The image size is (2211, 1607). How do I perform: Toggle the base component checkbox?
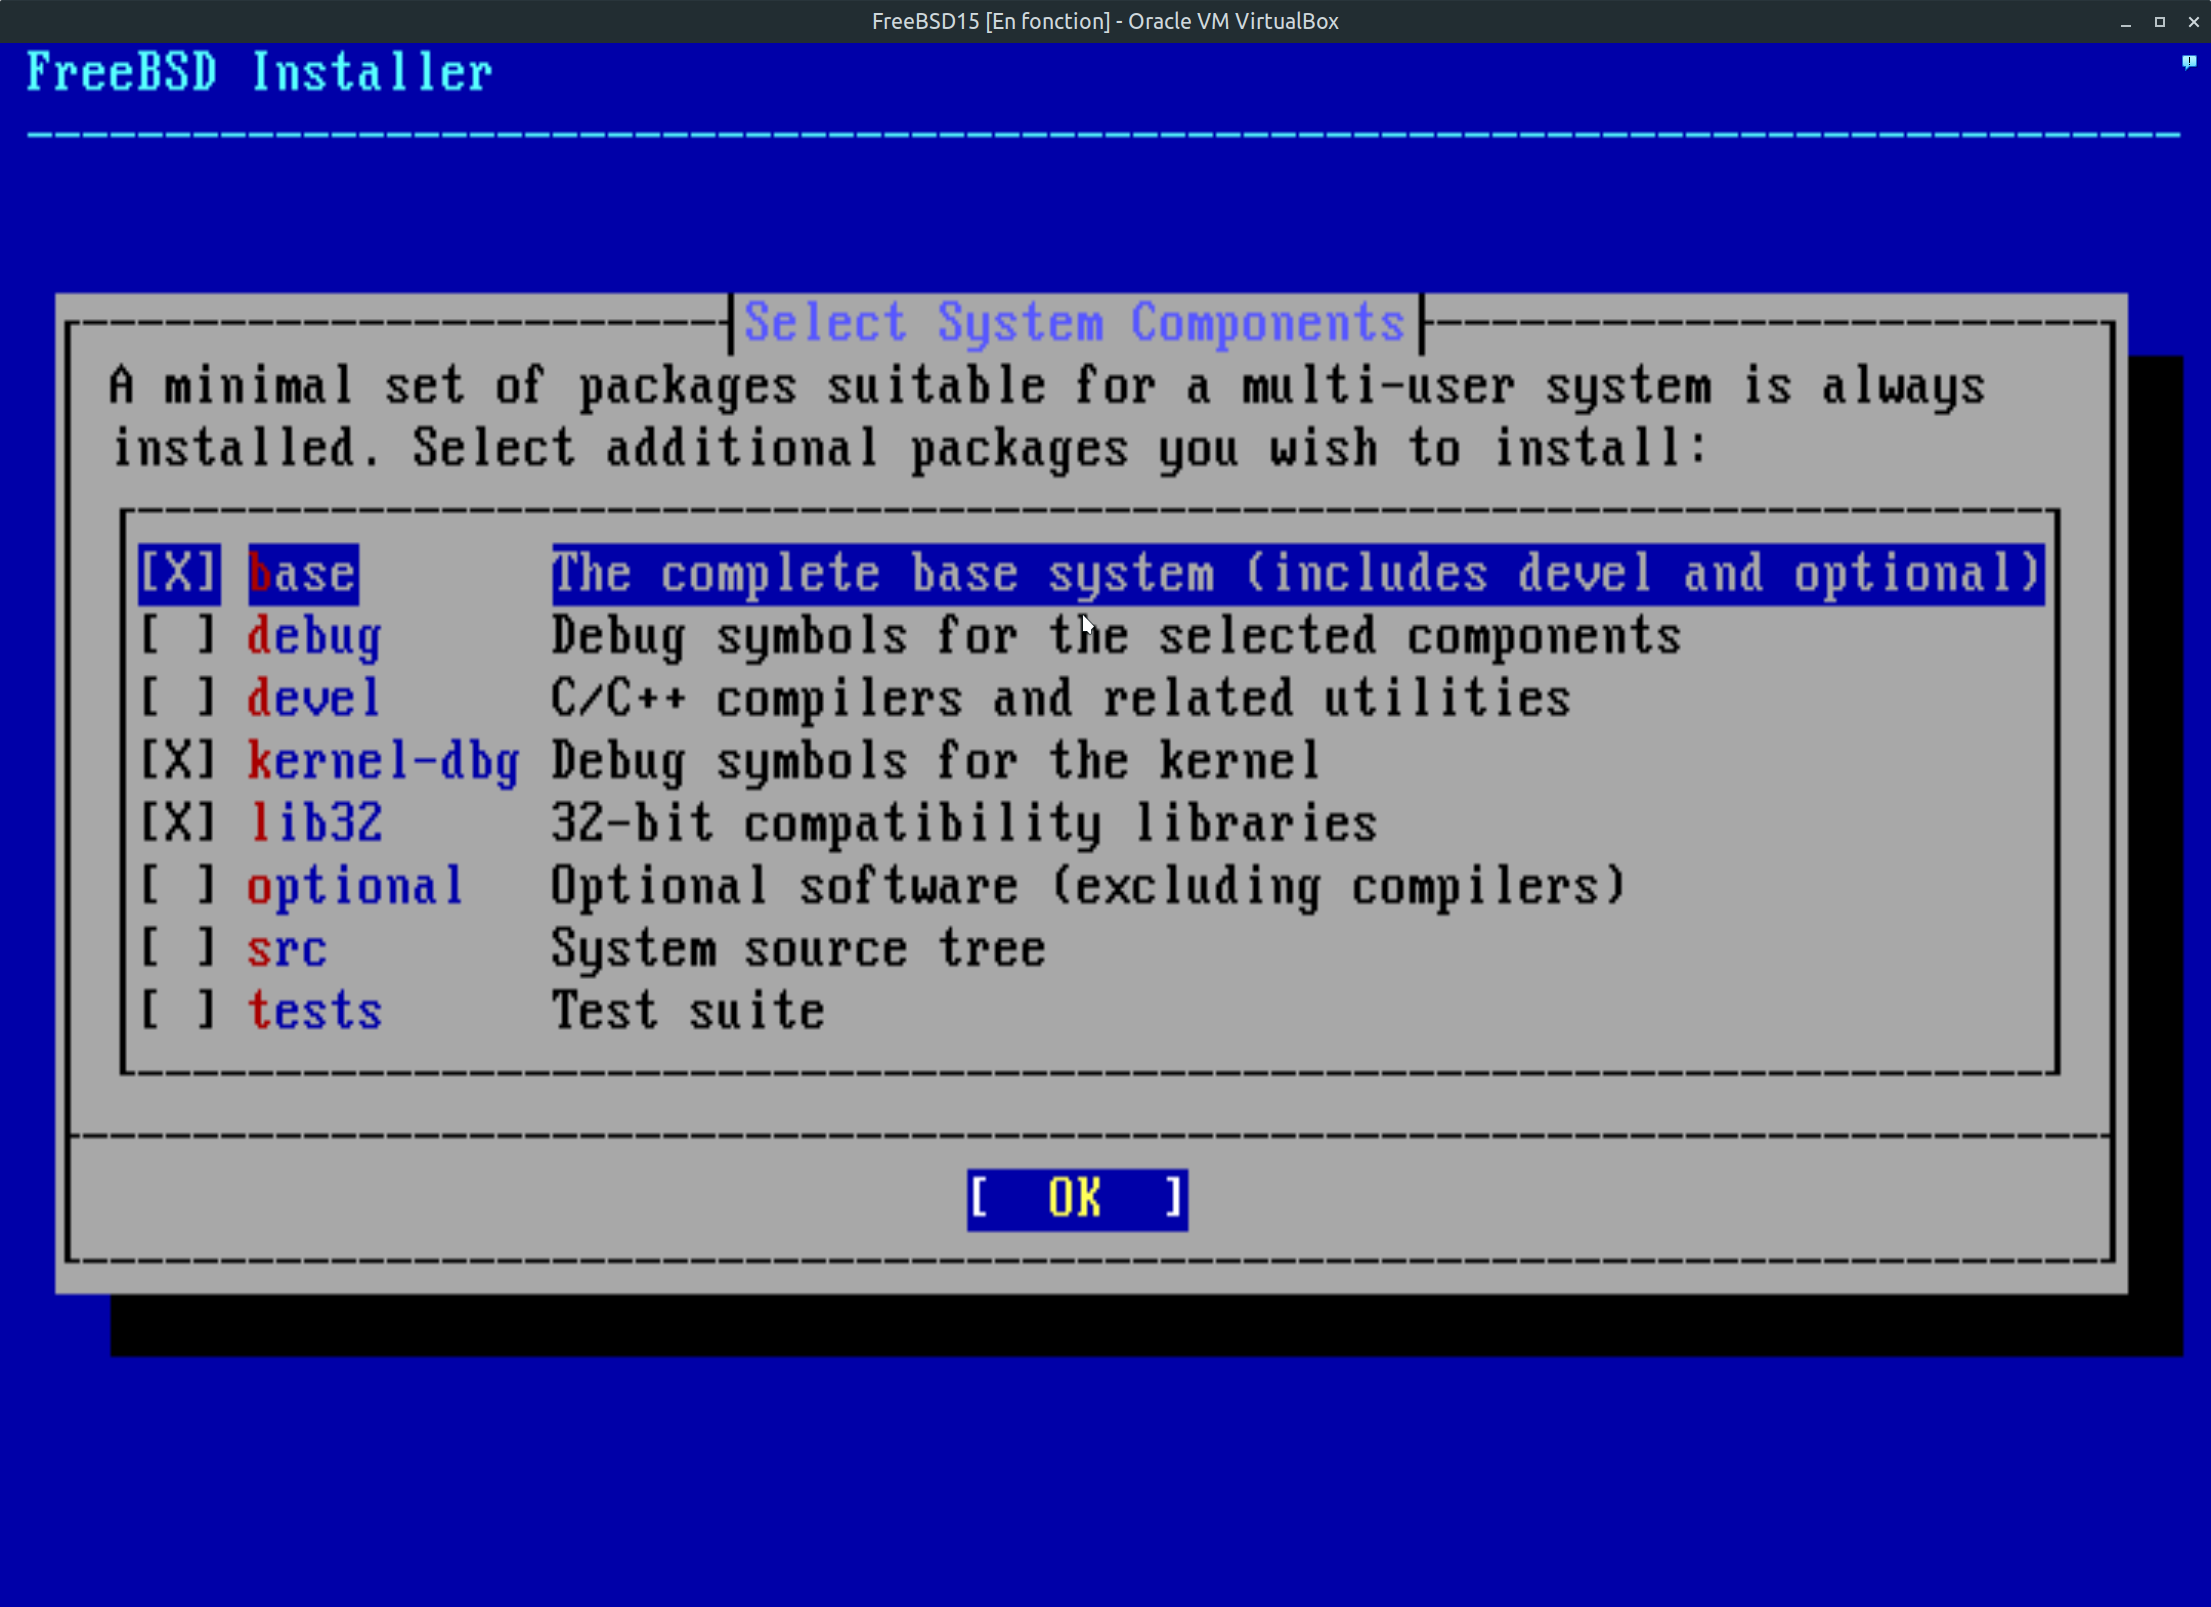tap(178, 574)
